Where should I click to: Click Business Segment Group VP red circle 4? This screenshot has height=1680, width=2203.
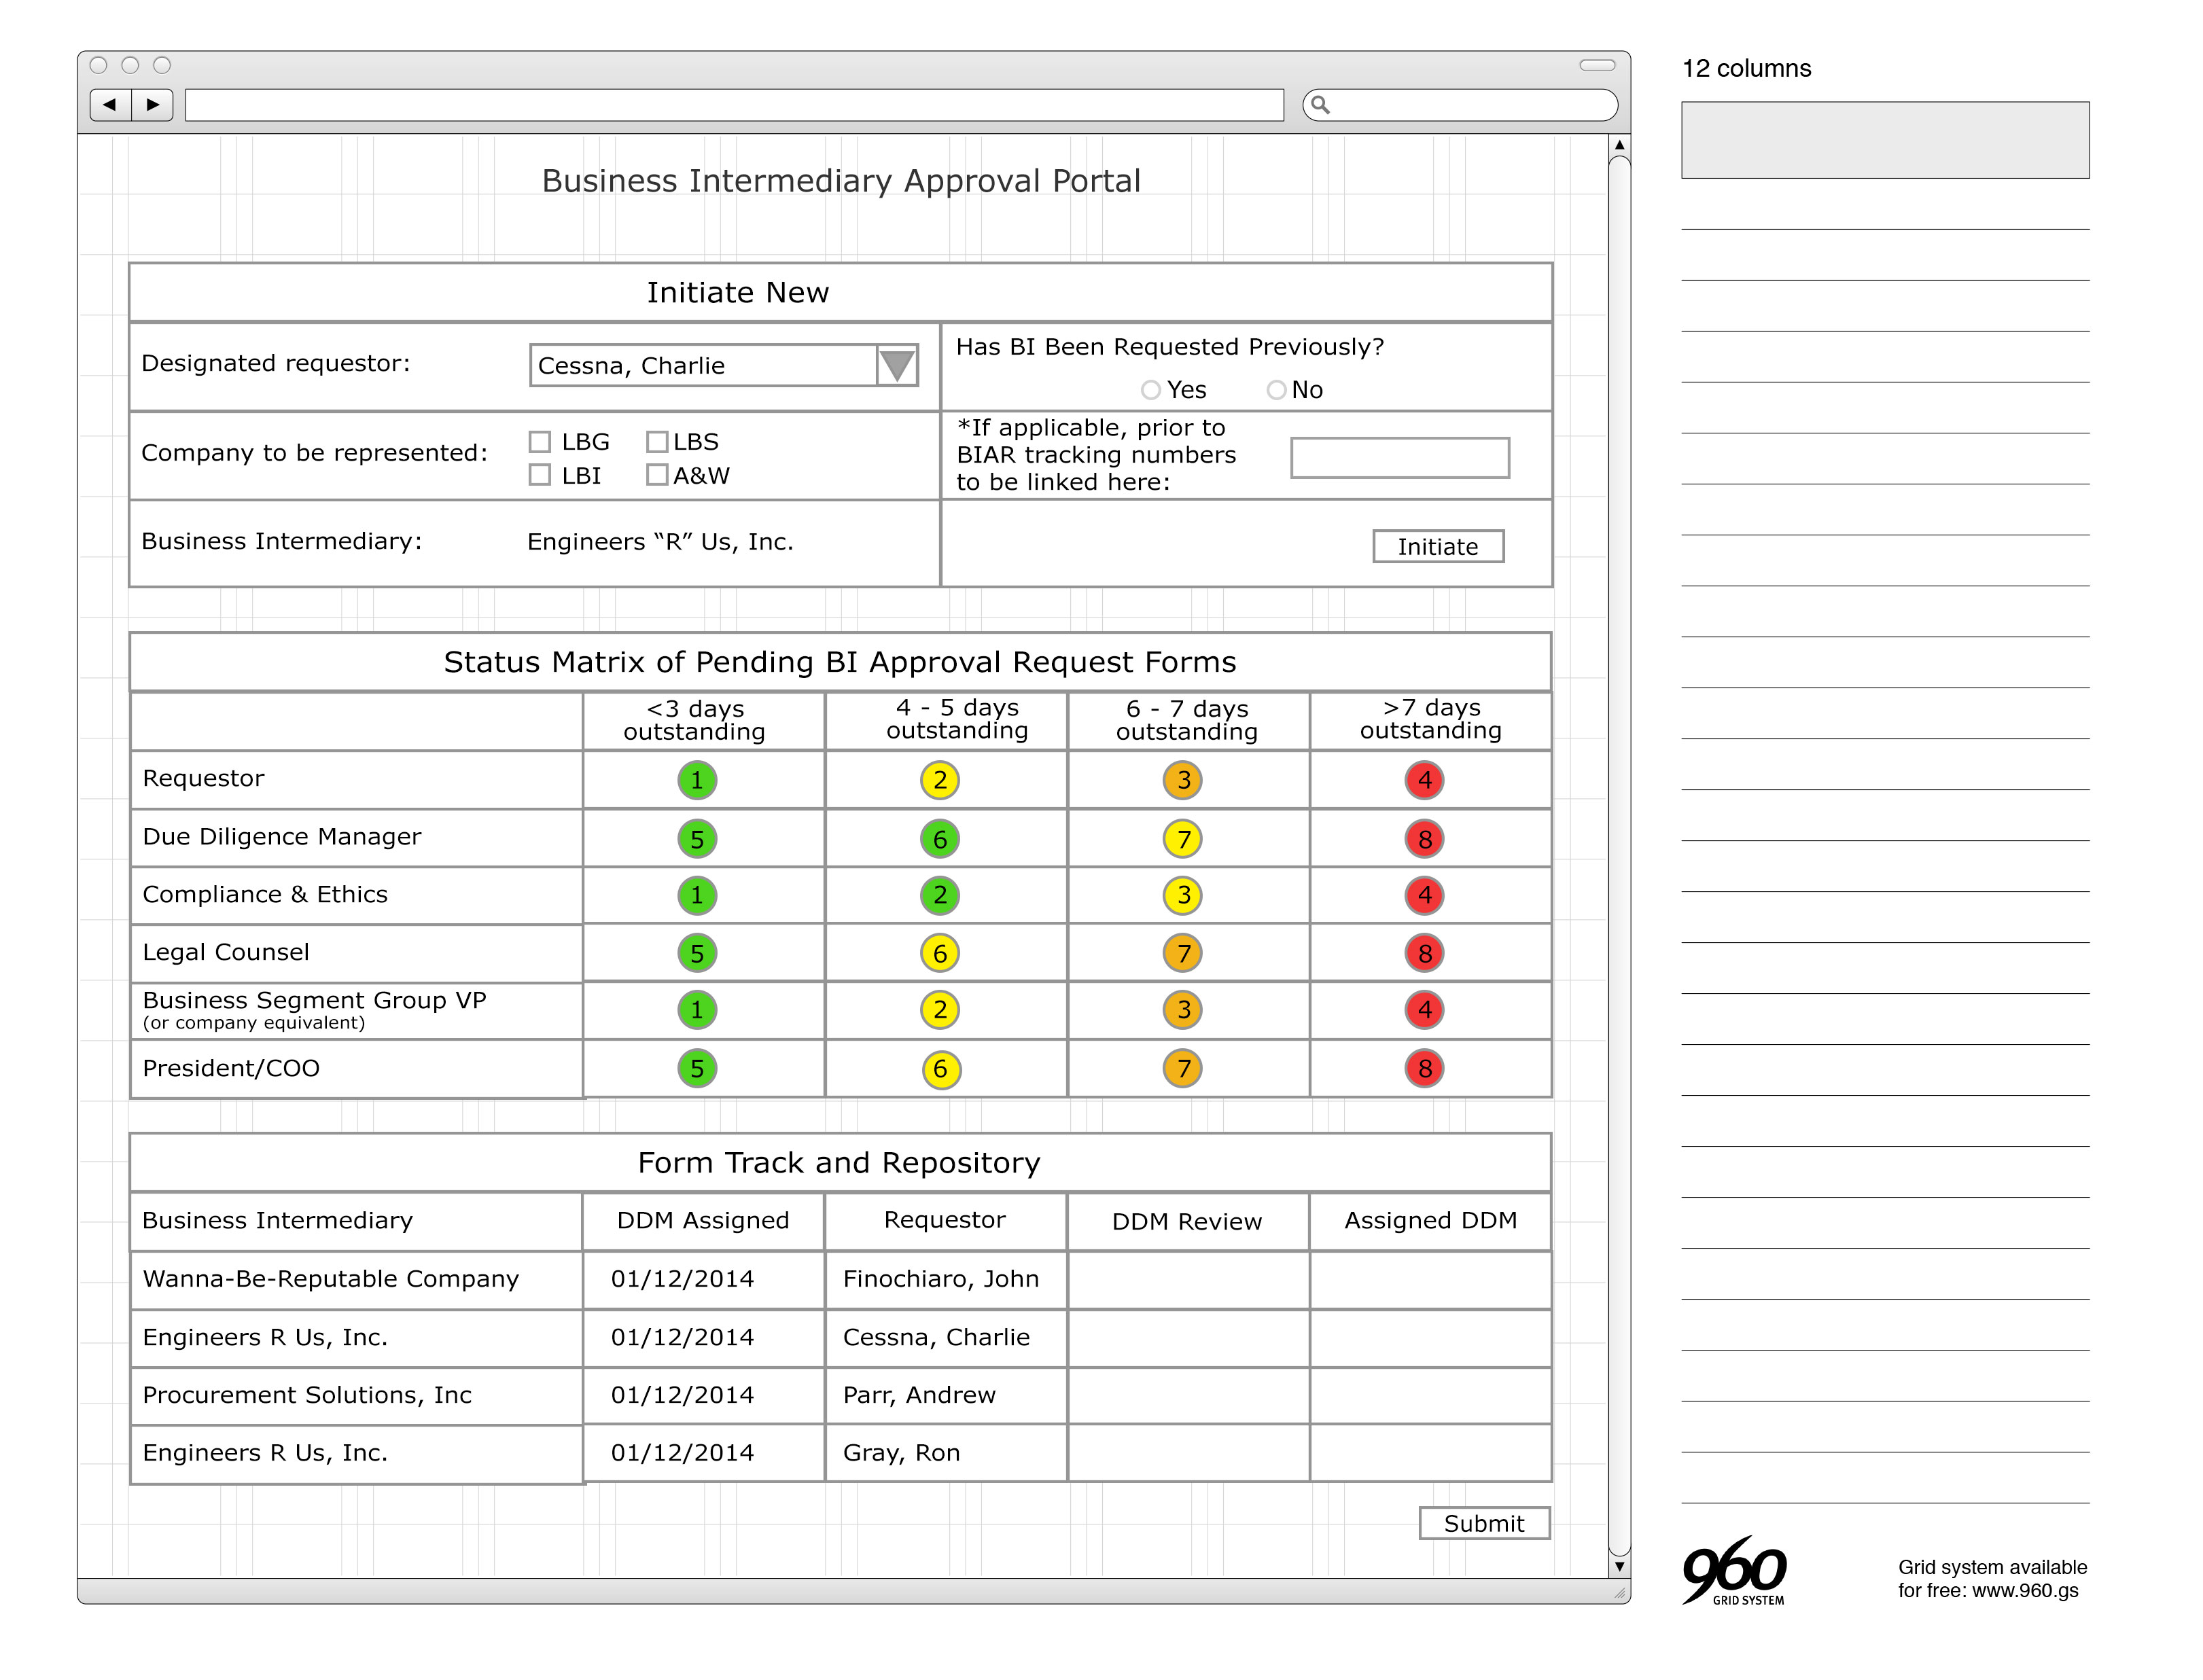tap(1425, 1010)
